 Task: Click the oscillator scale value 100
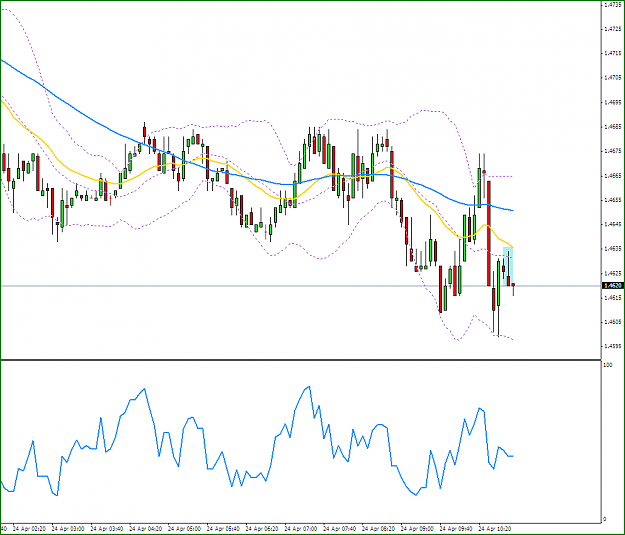pyautogui.click(x=608, y=365)
